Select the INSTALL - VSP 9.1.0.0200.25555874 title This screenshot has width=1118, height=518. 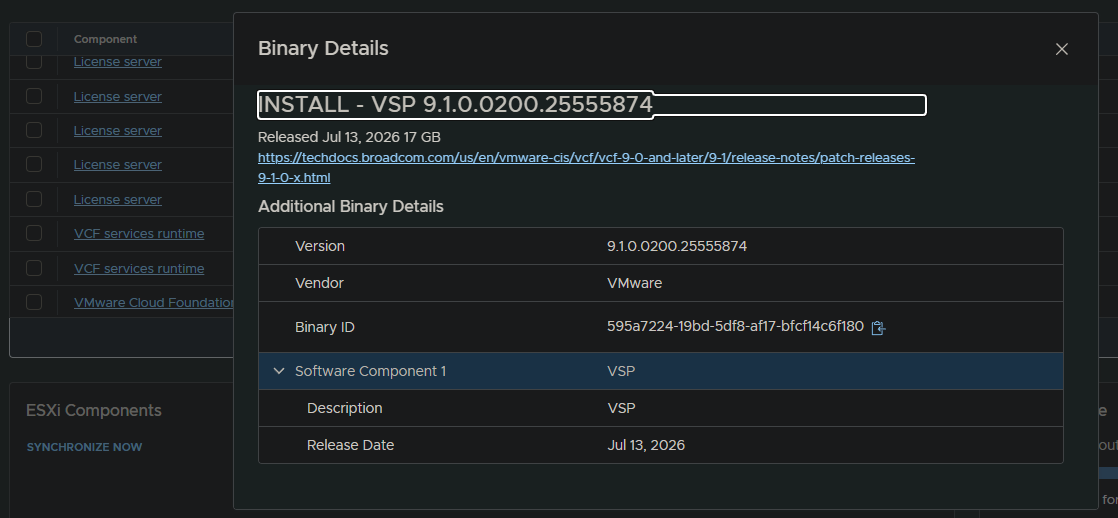click(455, 104)
